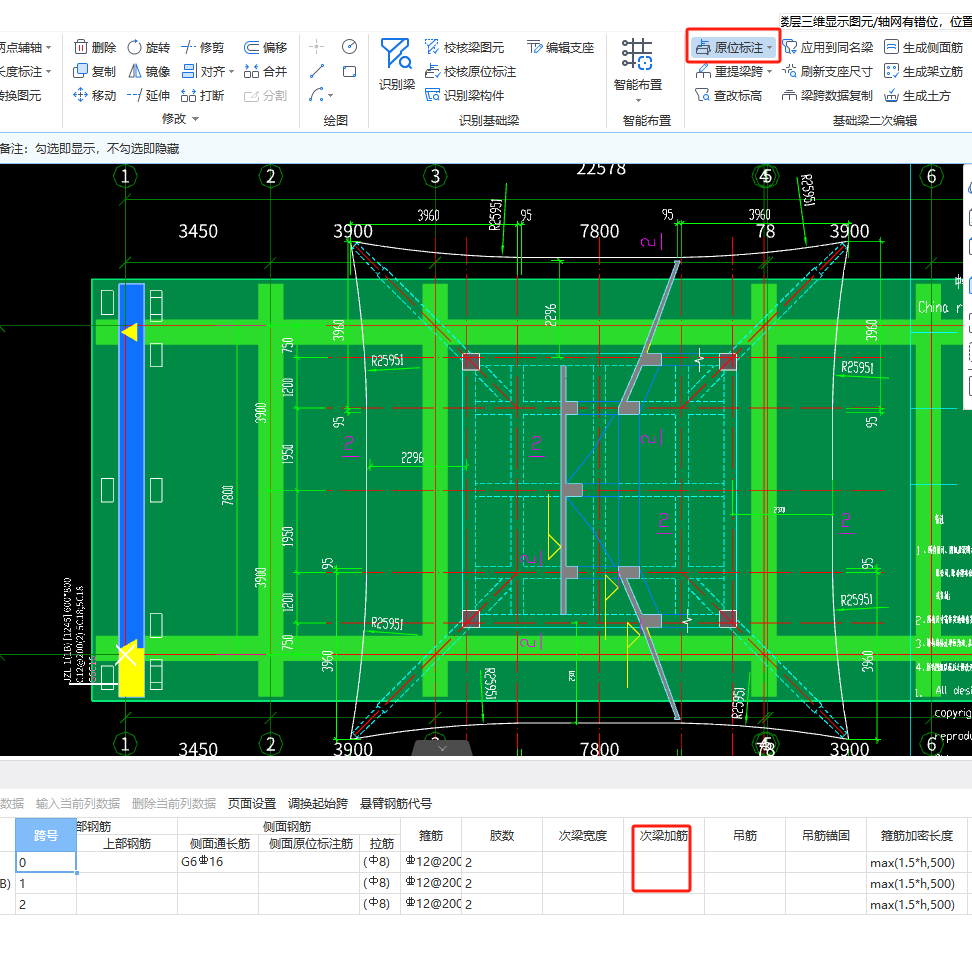The image size is (972, 958).
Task: Click the 侧面通长筋 column header
Action: (x=219, y=843)
